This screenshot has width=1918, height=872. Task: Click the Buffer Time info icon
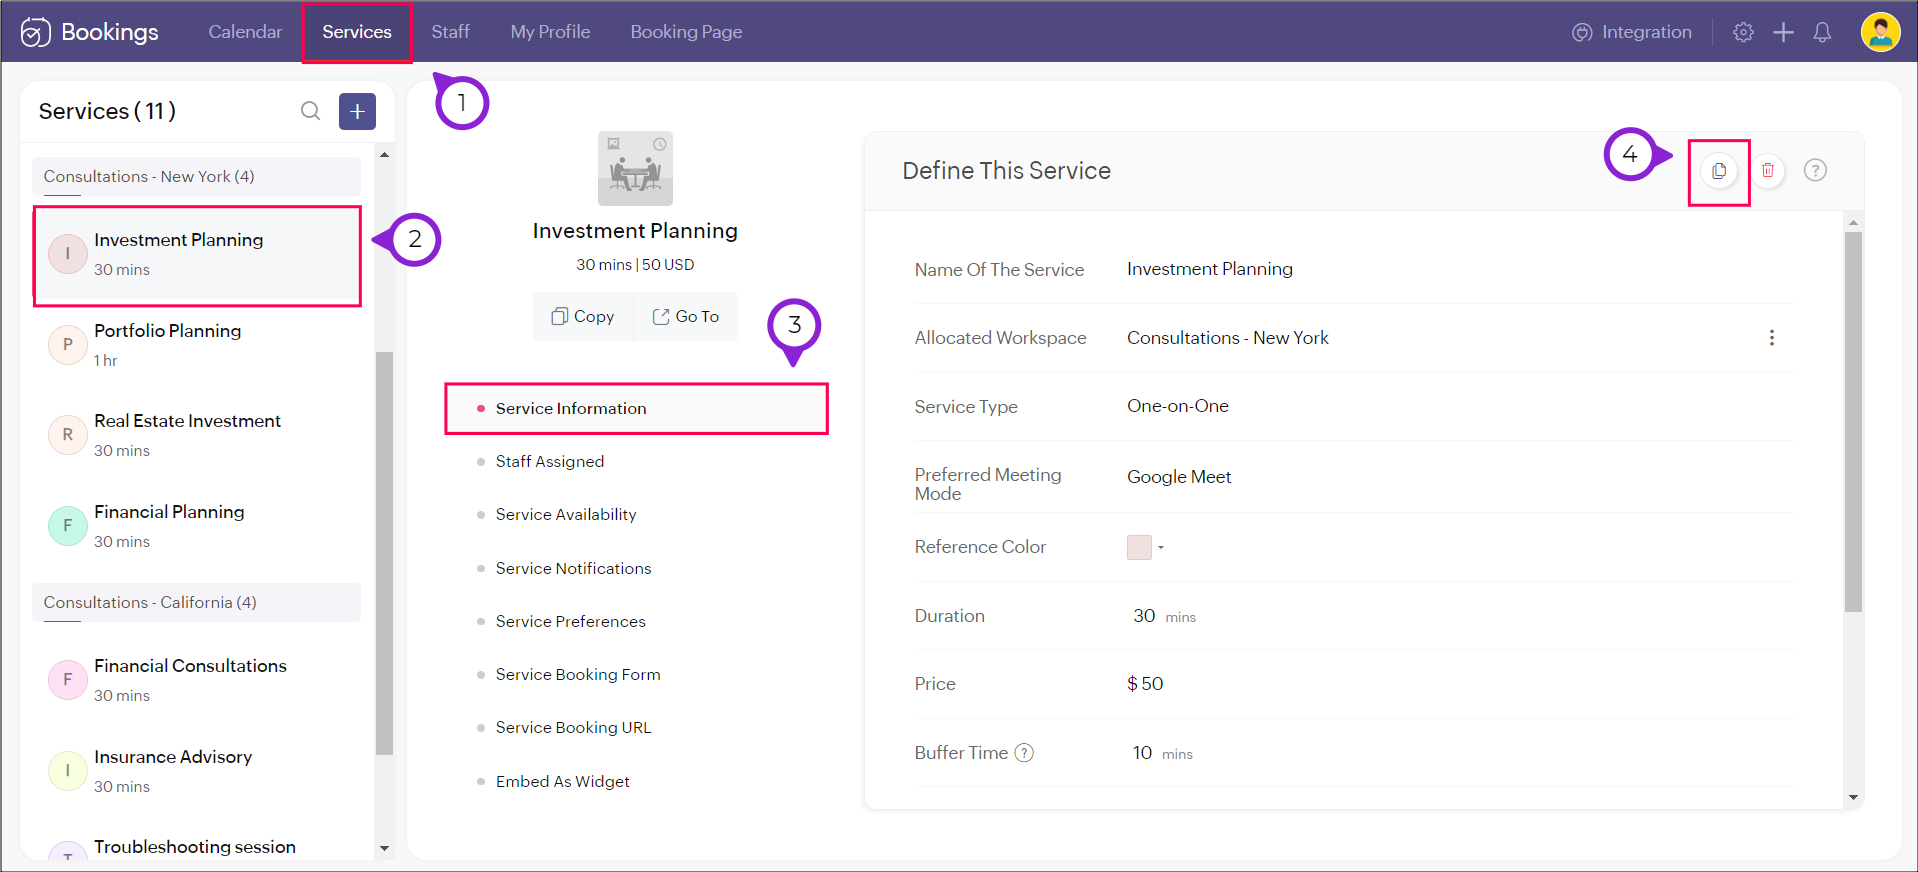point(1024,753)
